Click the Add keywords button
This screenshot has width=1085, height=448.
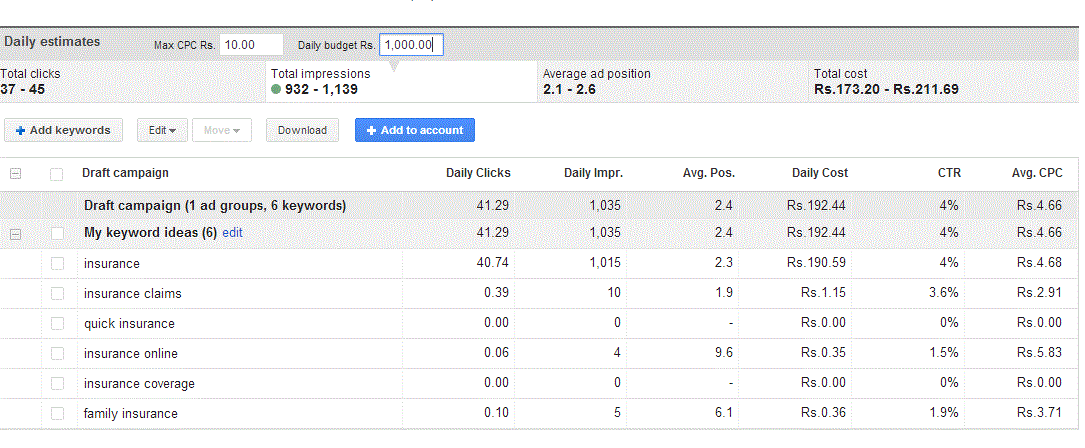click(63, 130)
